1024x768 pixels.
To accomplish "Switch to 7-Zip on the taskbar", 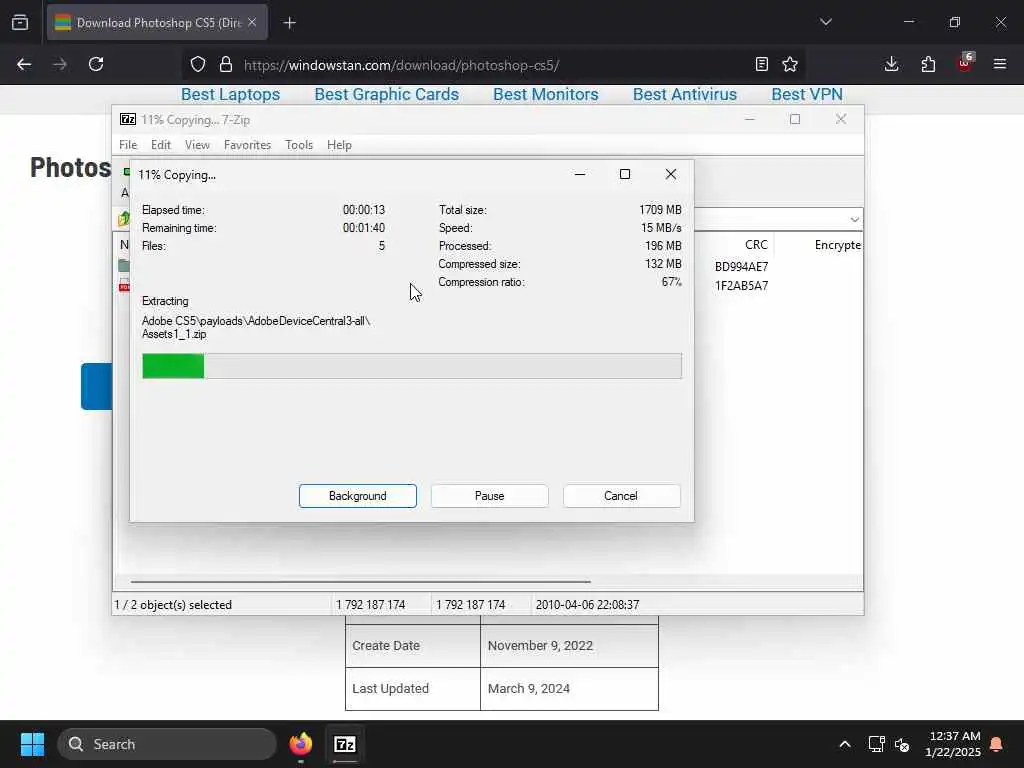I will click(345, 744).
